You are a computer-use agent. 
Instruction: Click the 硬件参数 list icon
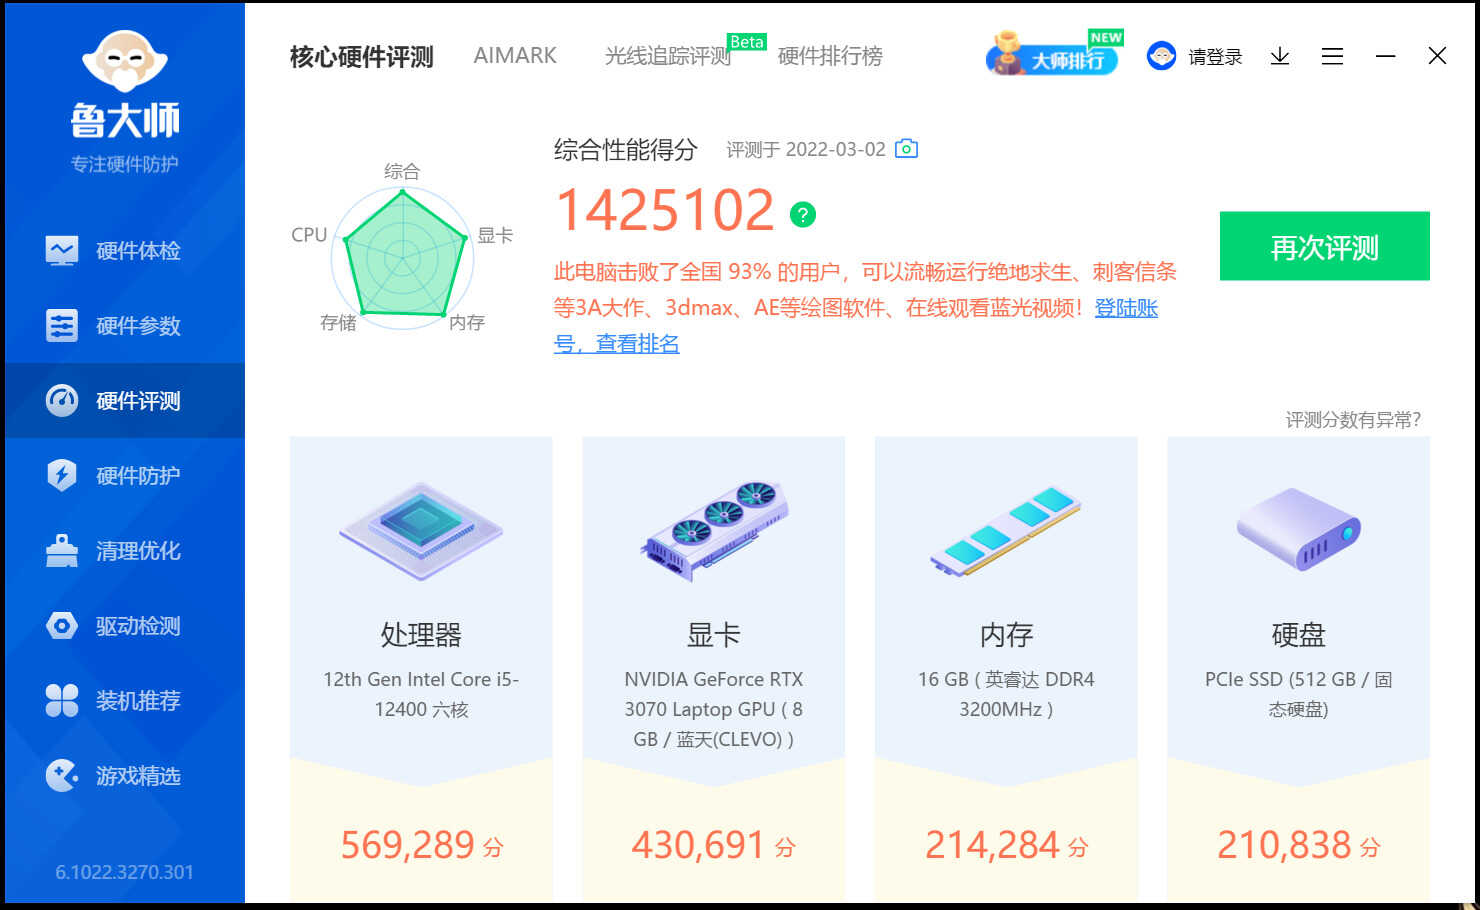click(62, 325)
